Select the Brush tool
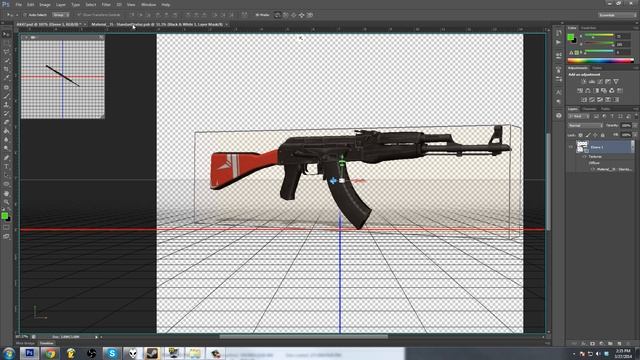This screenshot has width=640, height=360. [6, 96]
